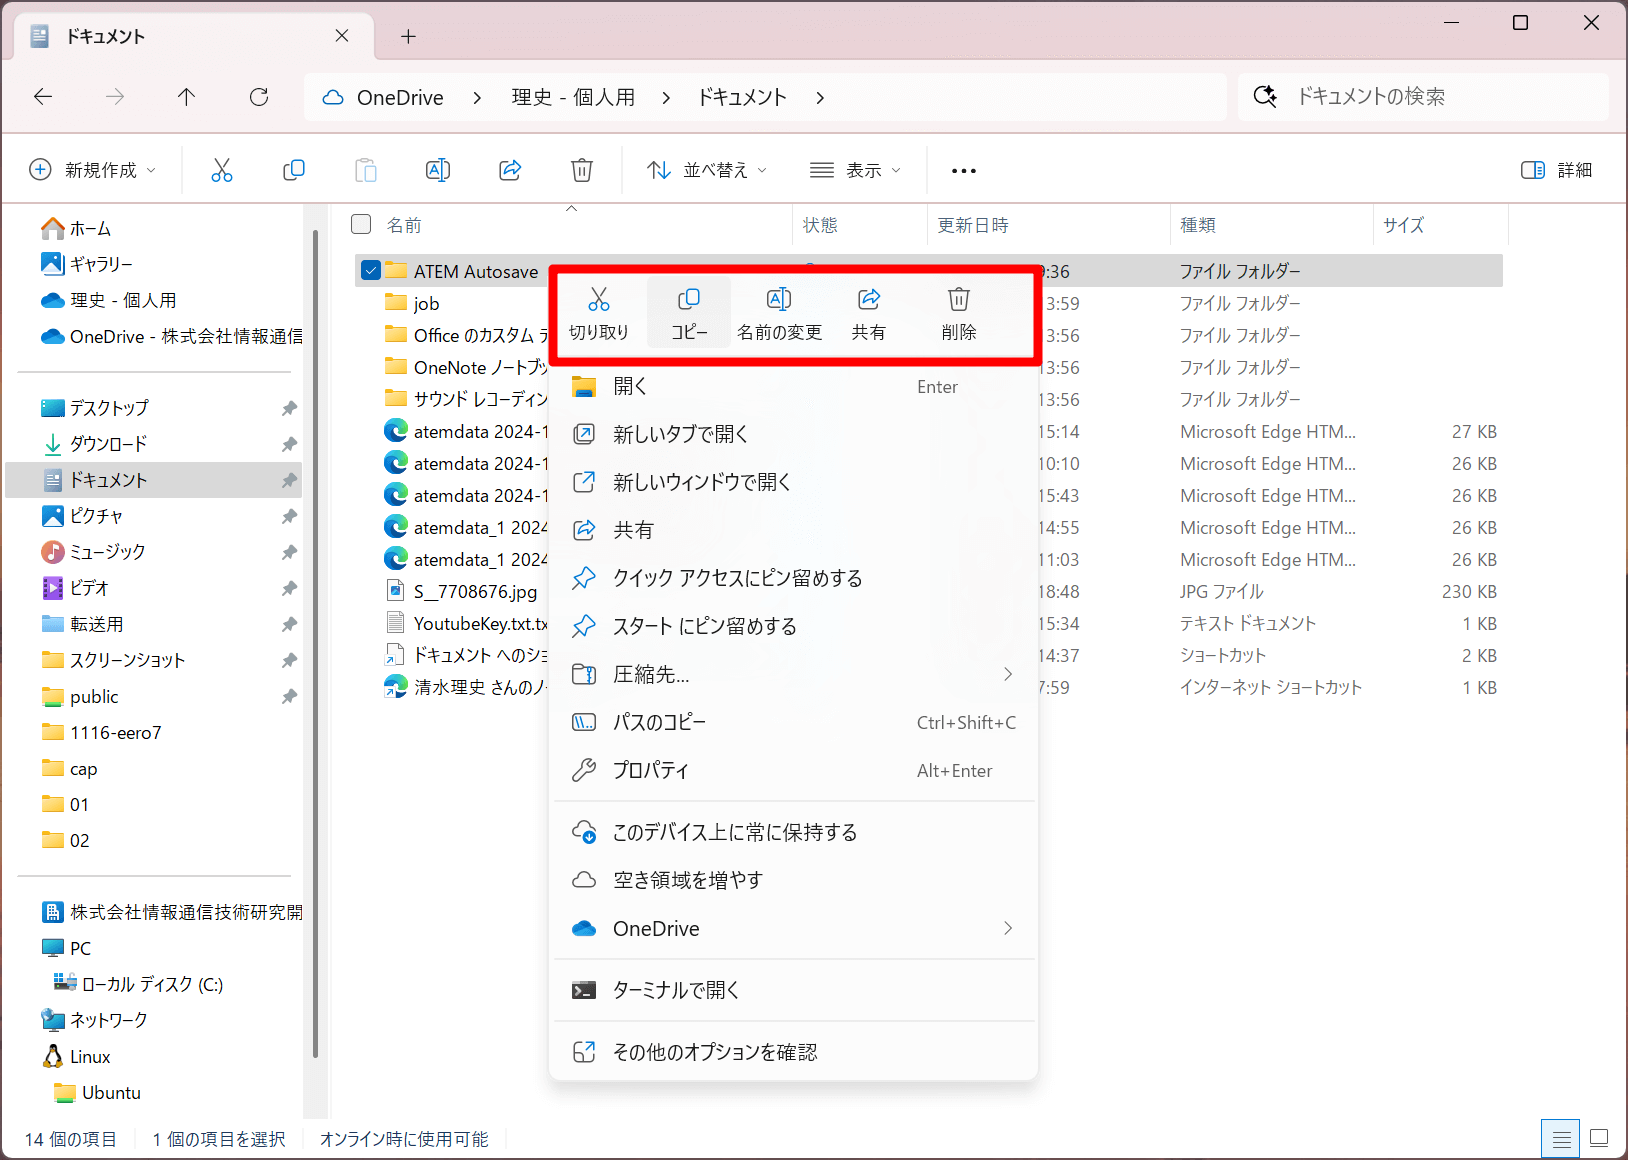This screenshot has height=1160, width=1628.
Task: Open ホーム in navigation pane
Action: click(76, 229)
